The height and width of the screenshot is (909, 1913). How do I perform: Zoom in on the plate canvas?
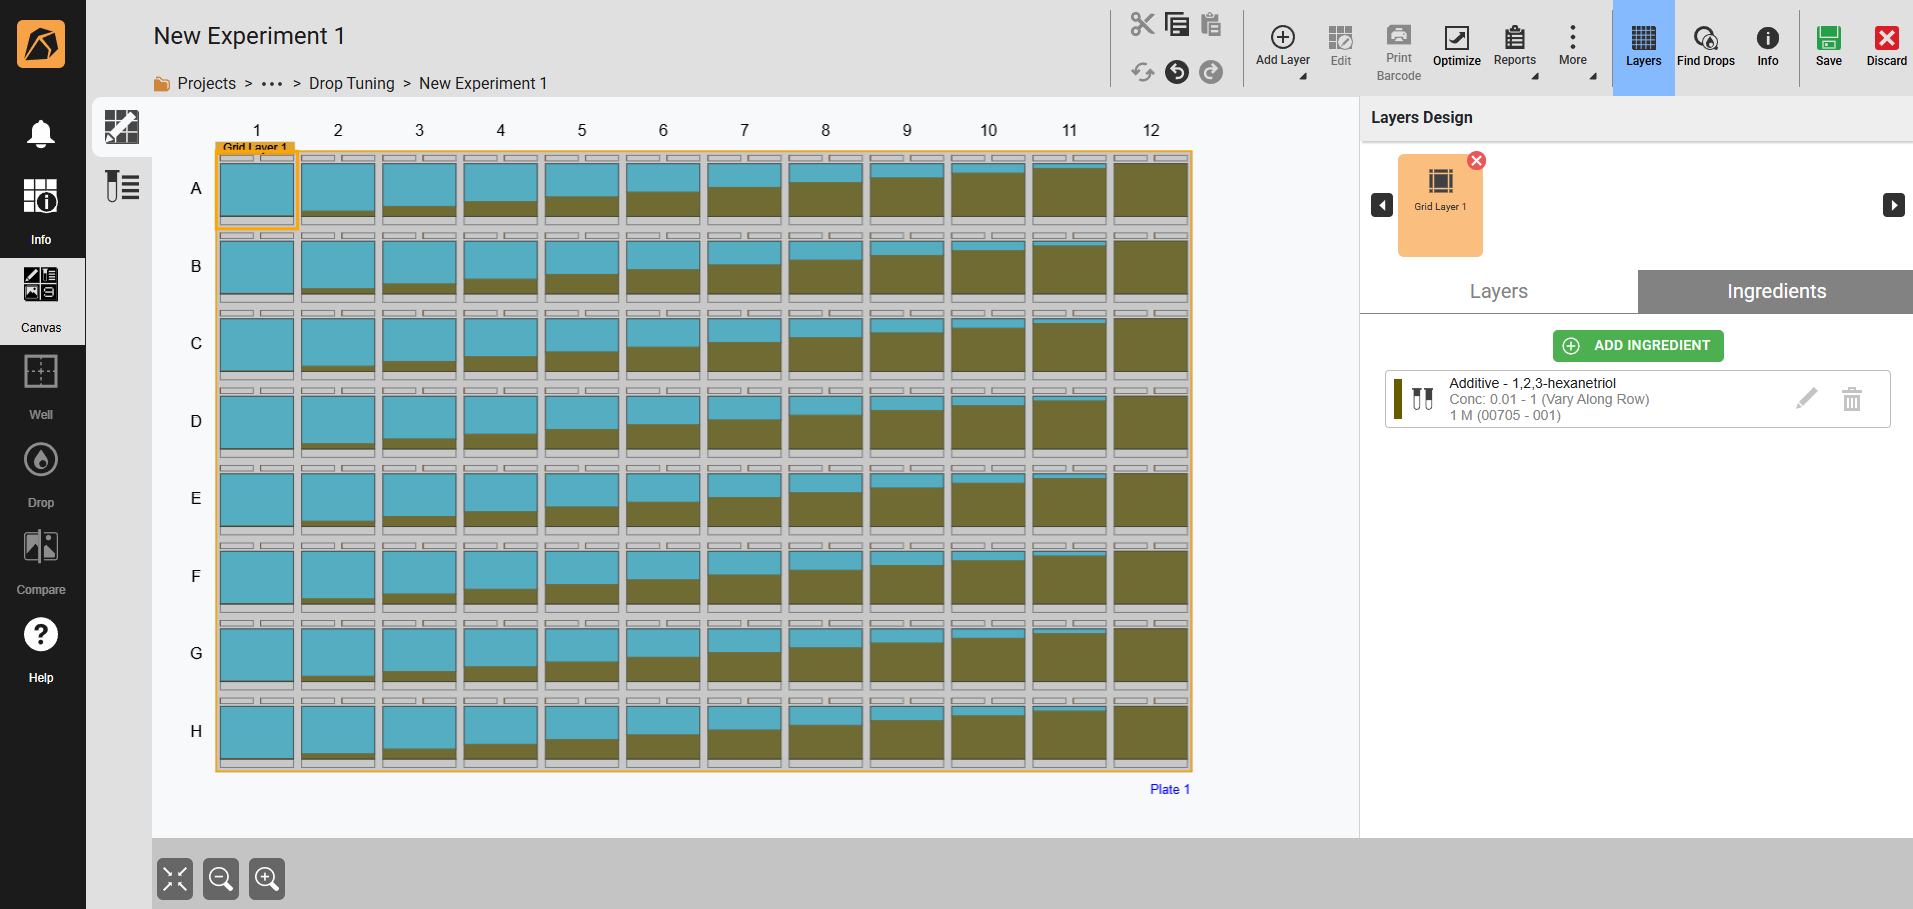(x=267, y=879)
